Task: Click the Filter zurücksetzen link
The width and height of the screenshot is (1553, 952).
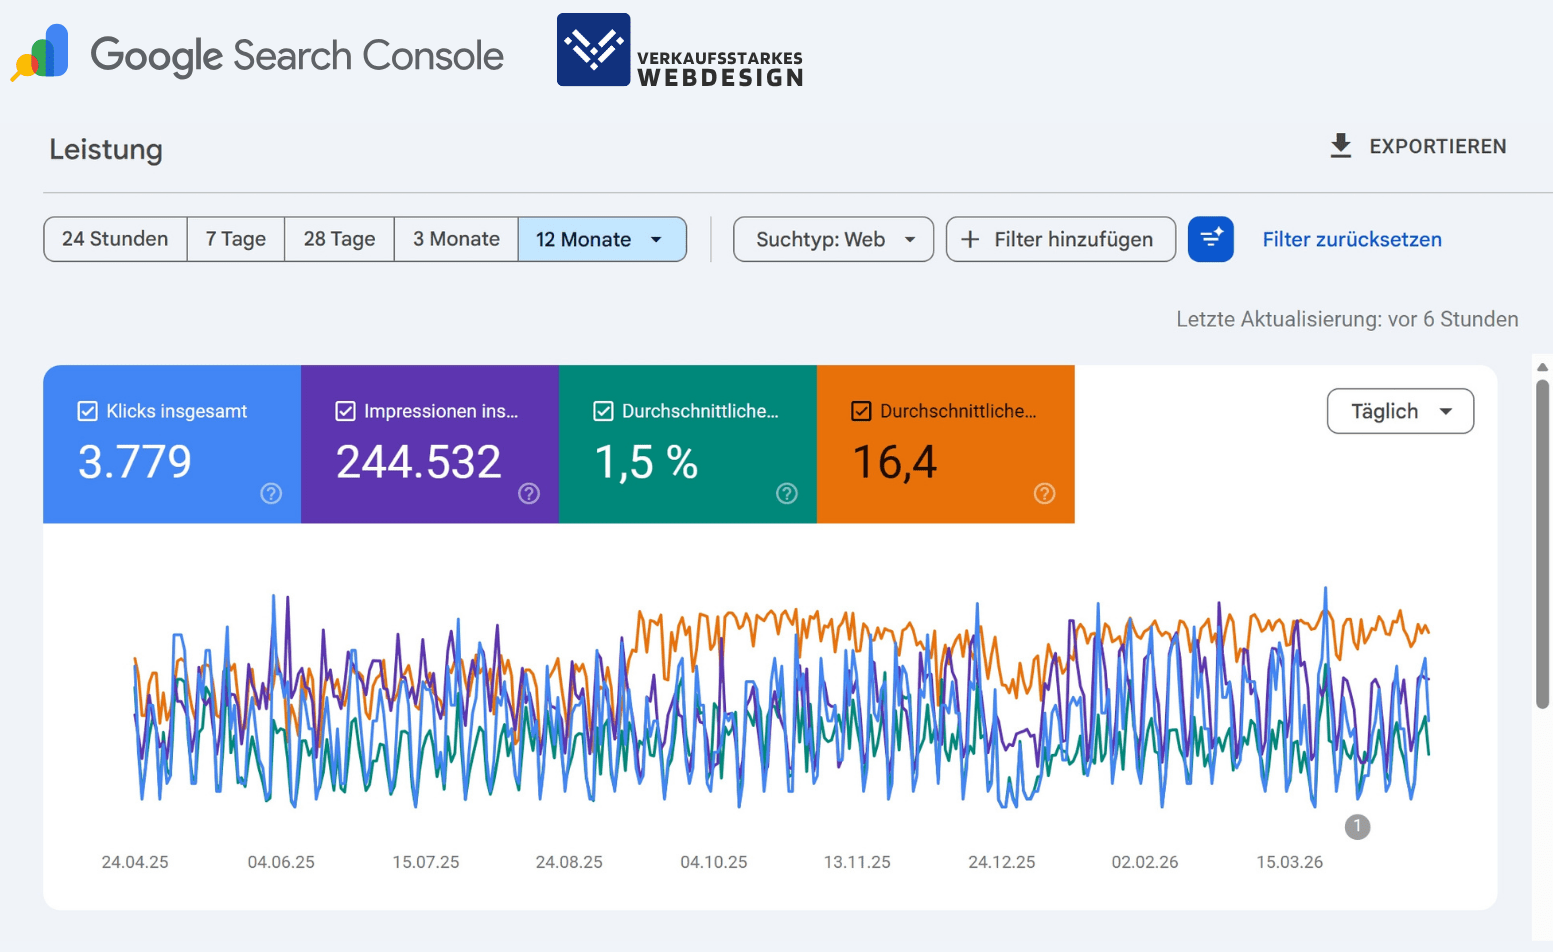Action: tap(1351, 239)
